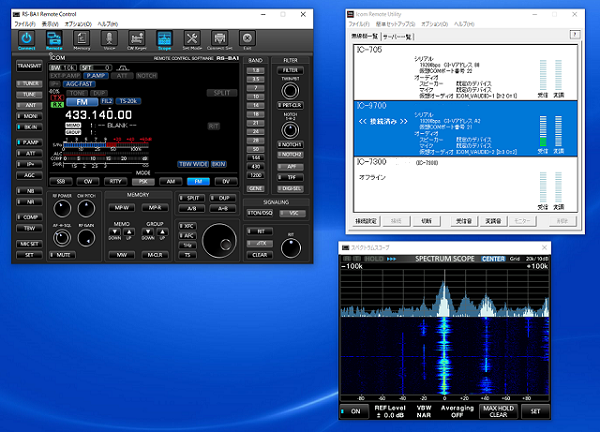Screen dimensions: 600x432
Task: Click the MEMO DOWN arrow button
Action: 115,232
